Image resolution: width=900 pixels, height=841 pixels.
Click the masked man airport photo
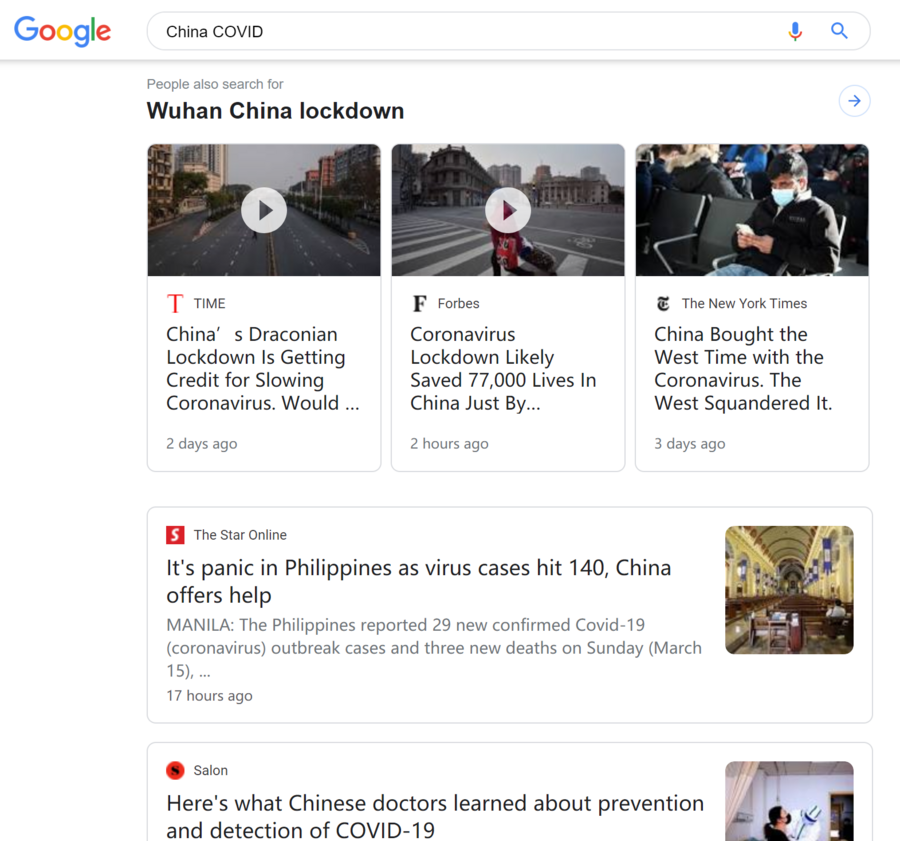752,210
